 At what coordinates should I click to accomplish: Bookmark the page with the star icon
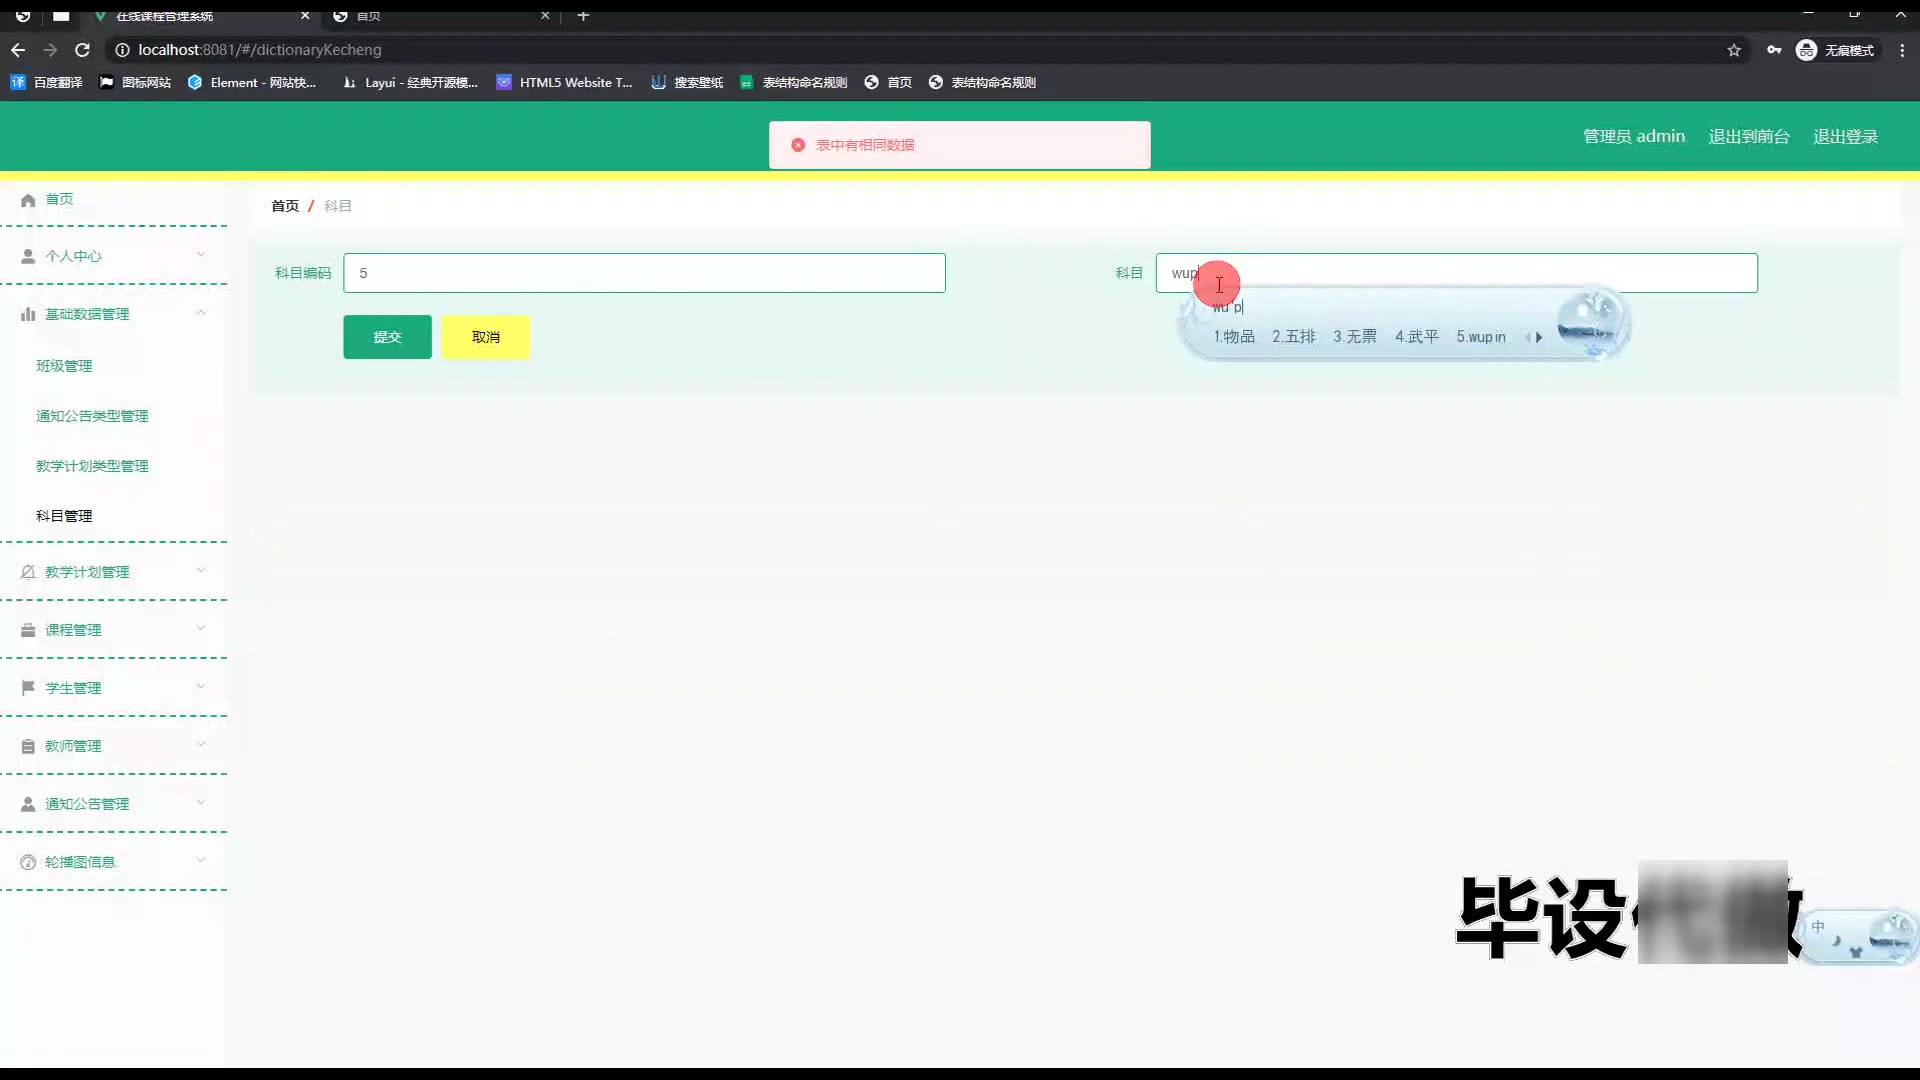(1734, 50)
